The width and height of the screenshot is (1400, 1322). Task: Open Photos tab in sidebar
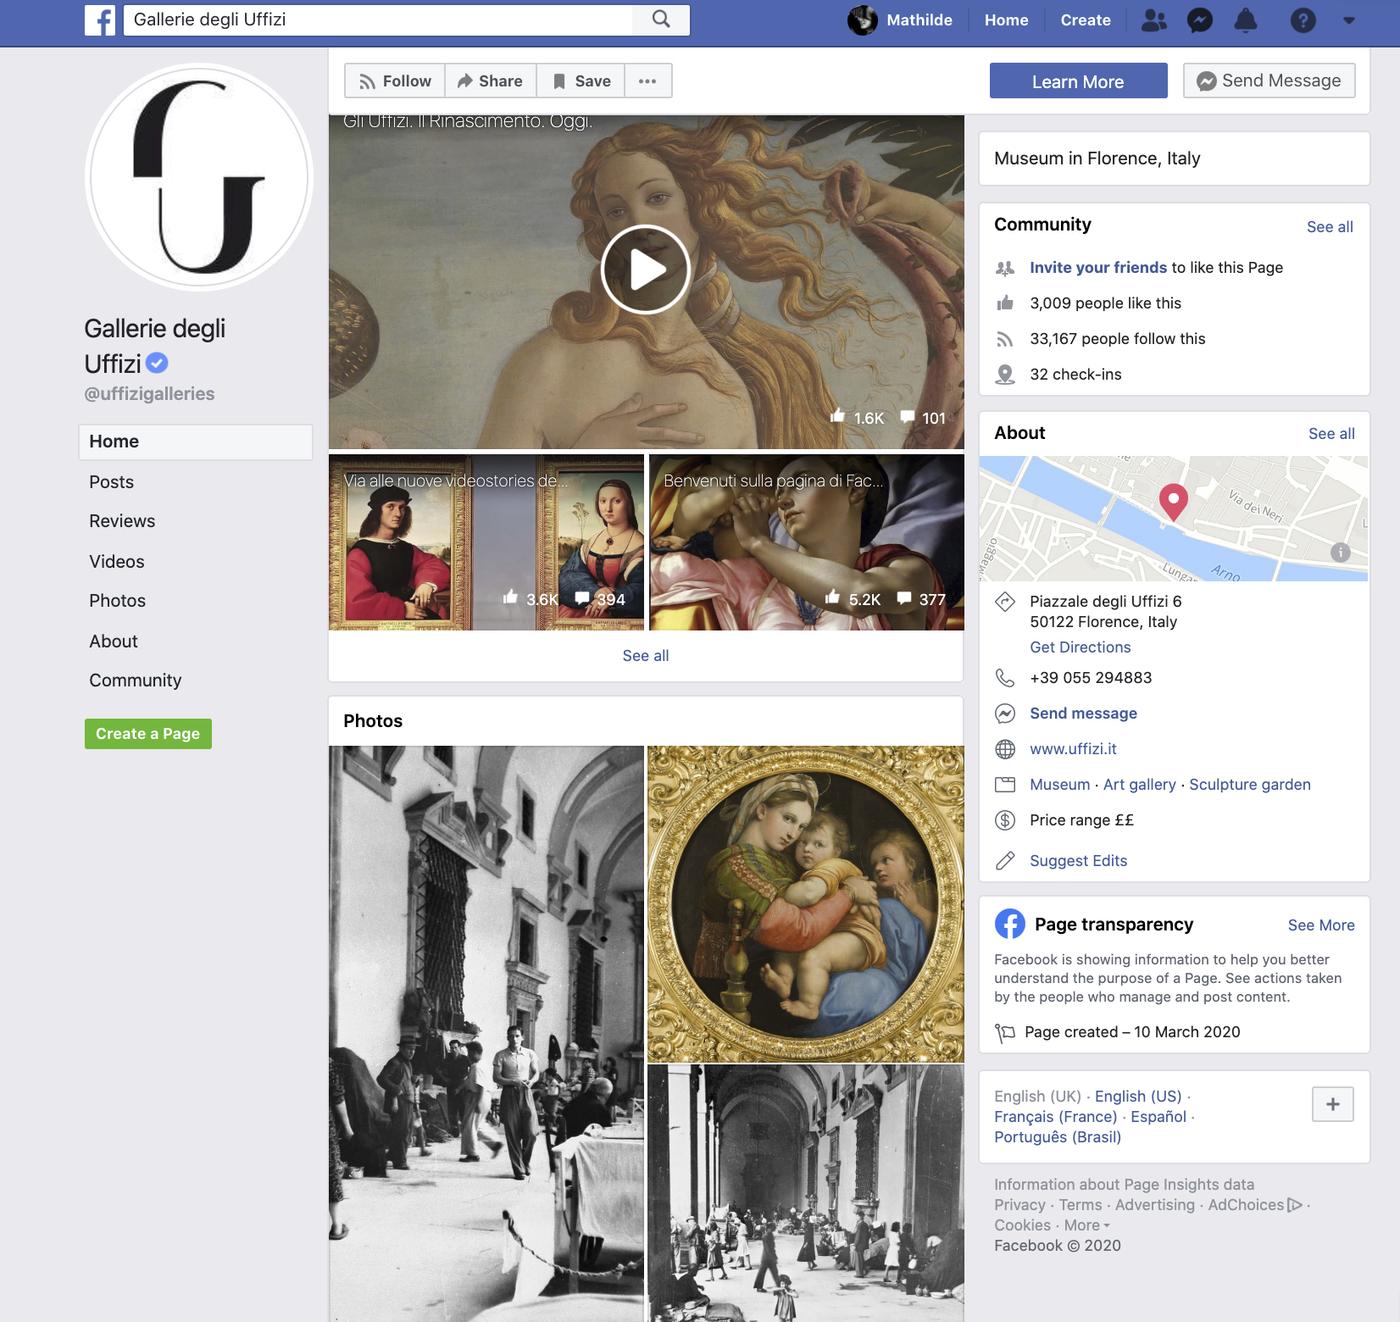[117, 601]
